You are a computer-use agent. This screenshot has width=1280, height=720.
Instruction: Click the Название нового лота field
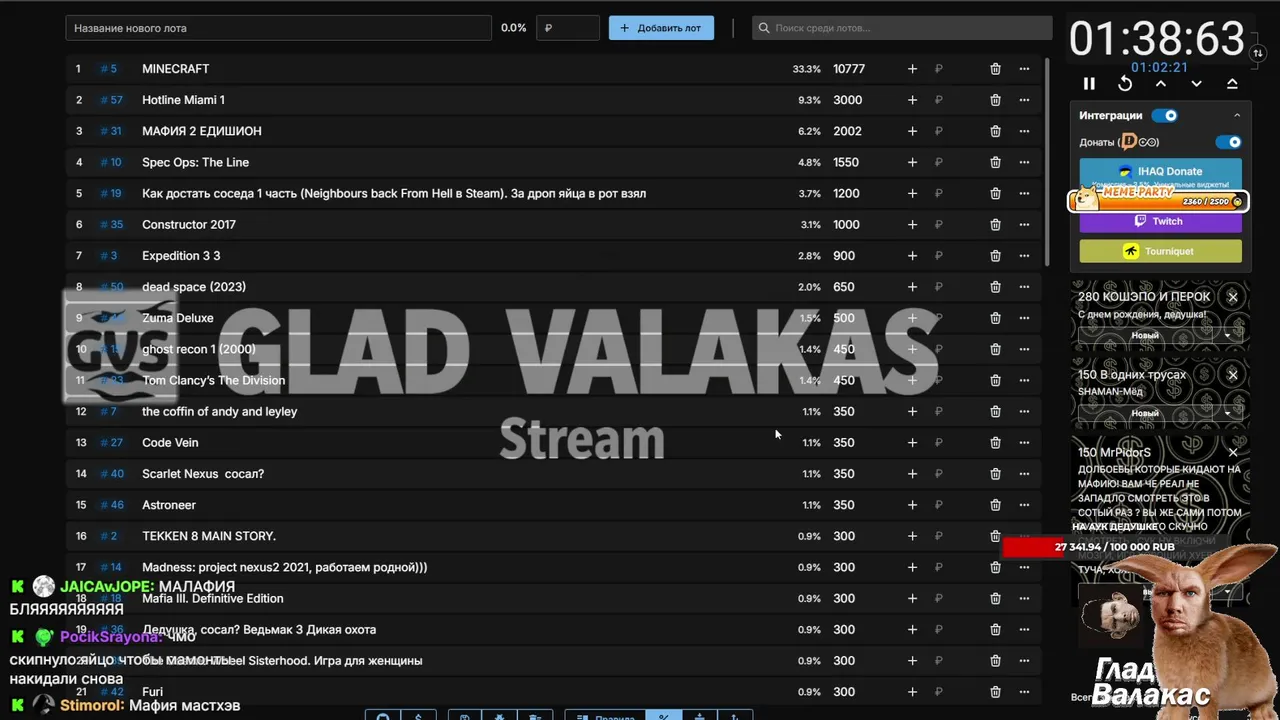278,28
